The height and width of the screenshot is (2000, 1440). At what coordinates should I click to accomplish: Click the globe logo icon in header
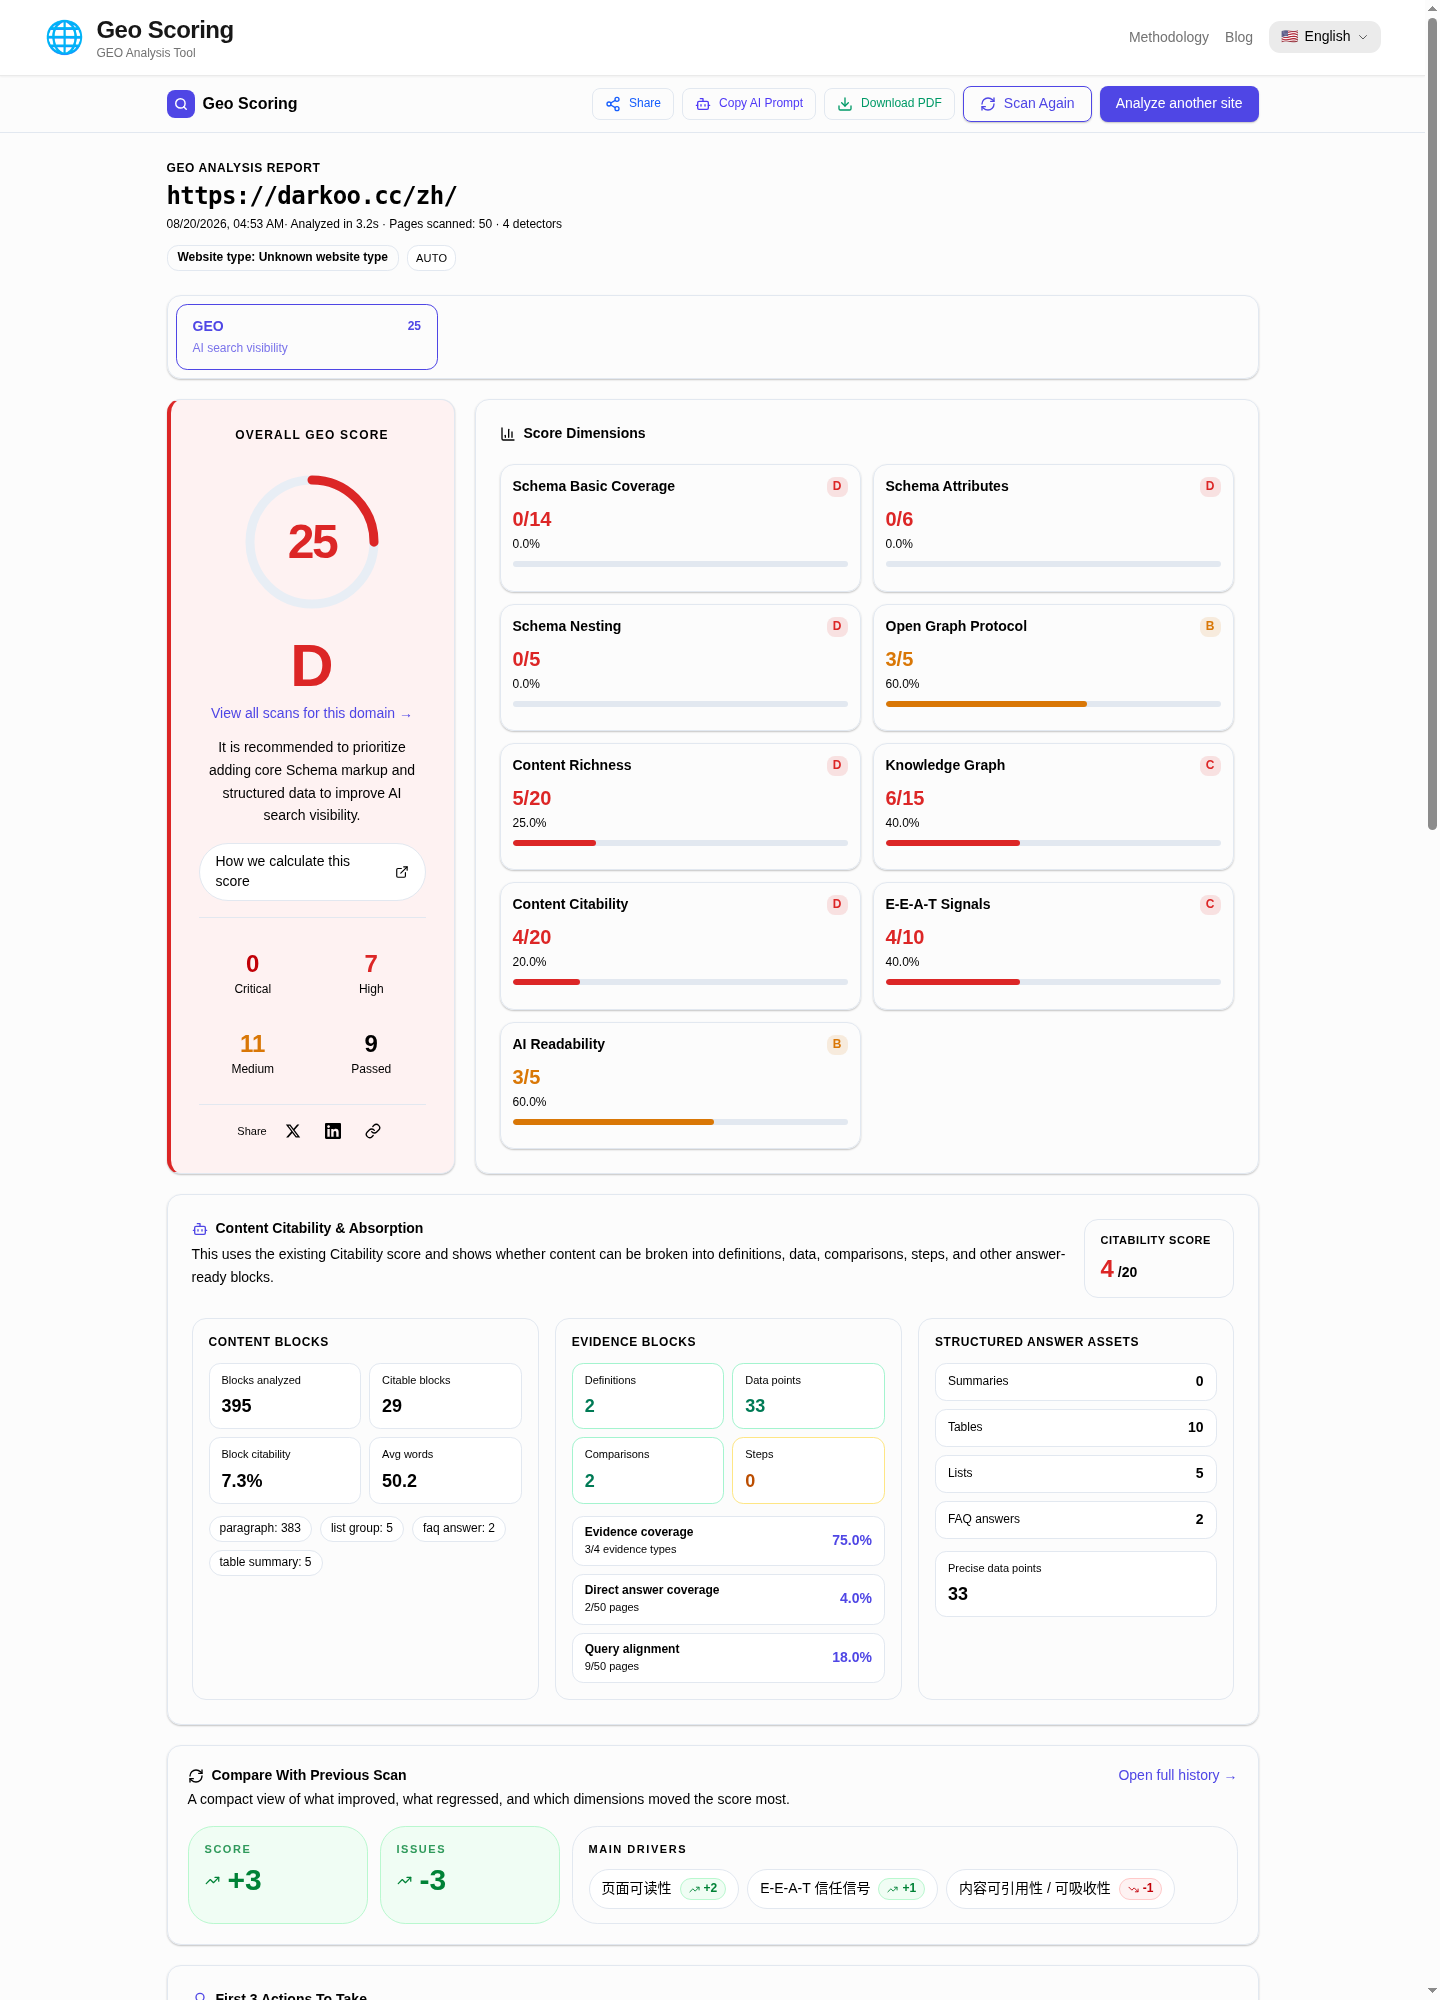coord(65,38)
